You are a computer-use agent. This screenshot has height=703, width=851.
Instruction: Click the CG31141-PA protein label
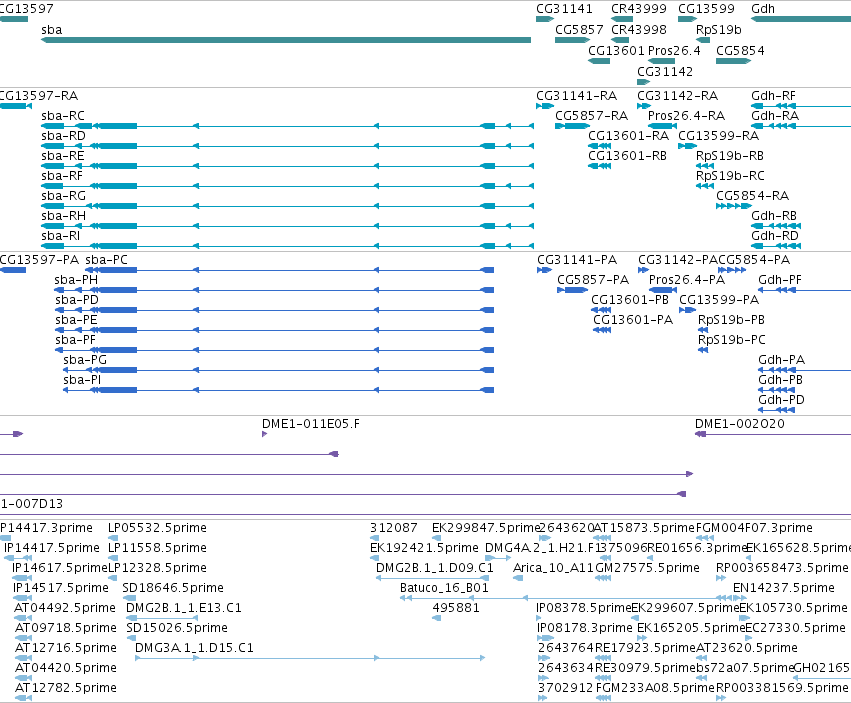(577, 259)
